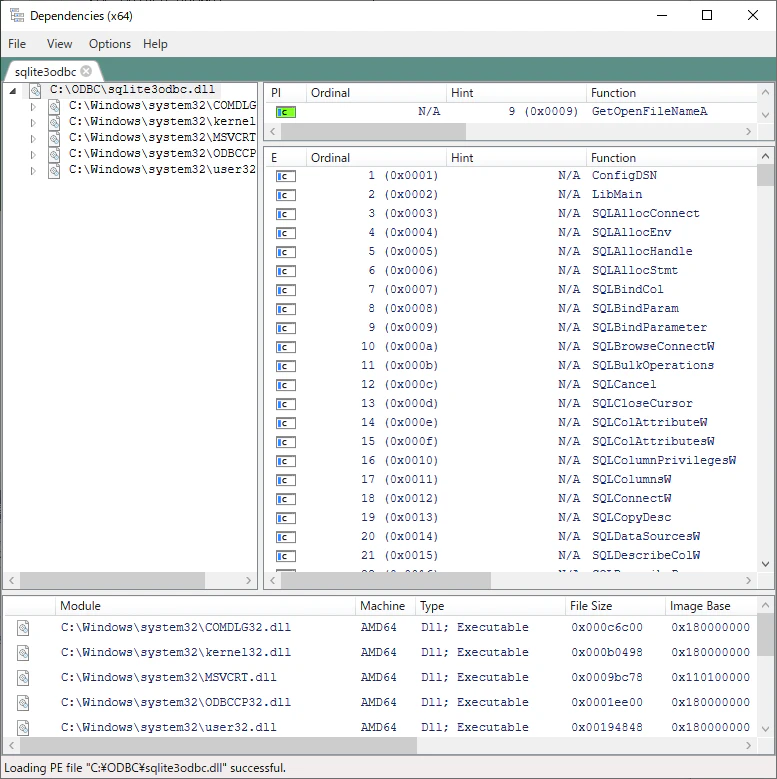The height and width of the screenshot is (779, 777).
Task: Click the module icon for ODBCCP32.dll row
Action: click(23, 703)
